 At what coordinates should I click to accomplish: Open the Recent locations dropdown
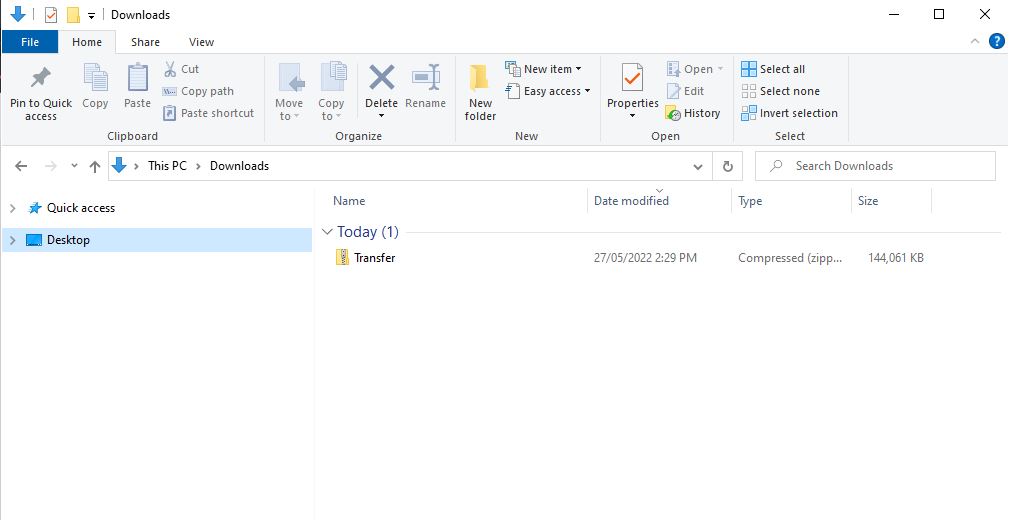(x=75, y=166)
